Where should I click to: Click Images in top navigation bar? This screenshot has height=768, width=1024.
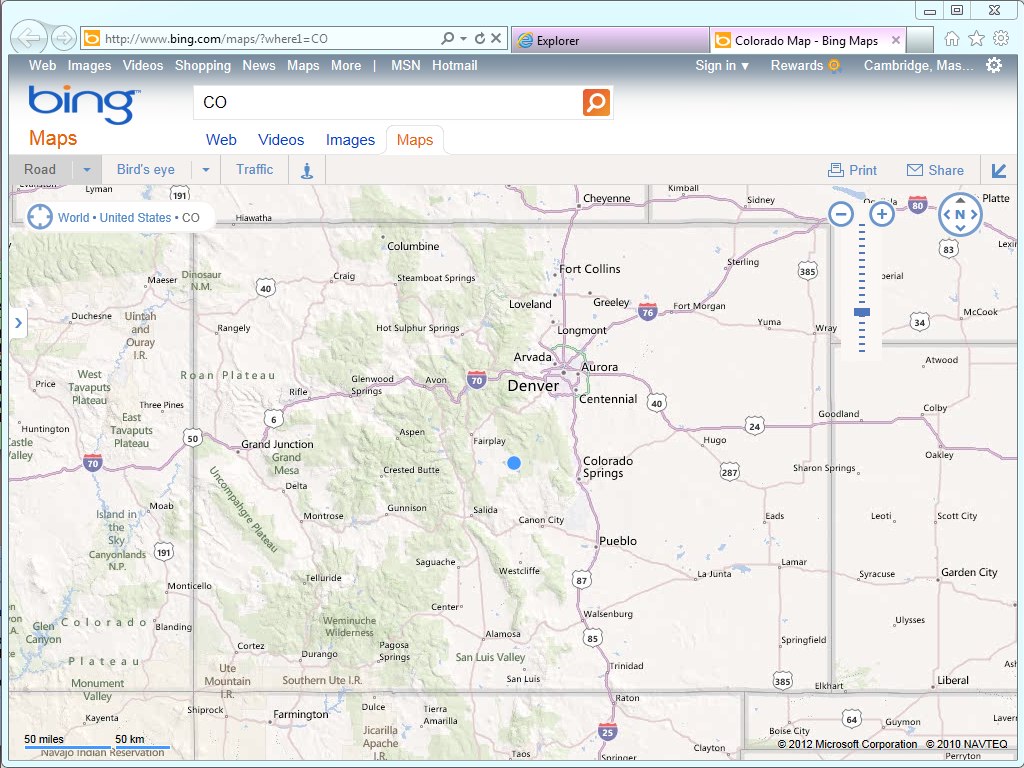coord(89,65)
